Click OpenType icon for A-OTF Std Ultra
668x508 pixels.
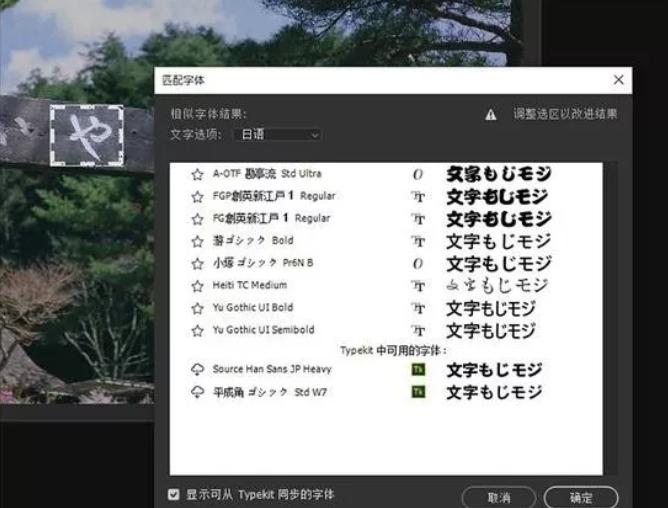[x=418, y=174]
